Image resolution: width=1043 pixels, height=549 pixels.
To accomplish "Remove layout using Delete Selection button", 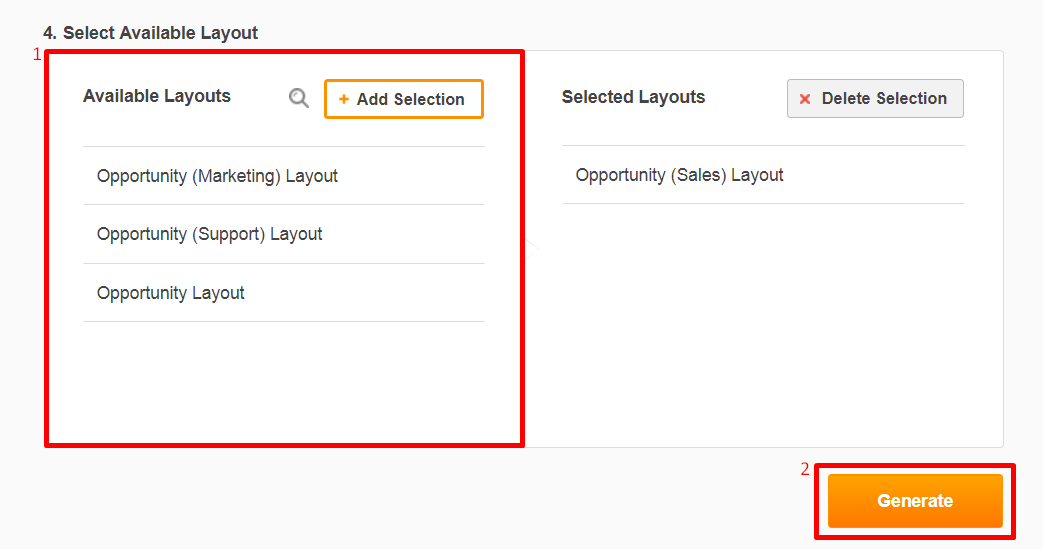I will pos(875,98).
